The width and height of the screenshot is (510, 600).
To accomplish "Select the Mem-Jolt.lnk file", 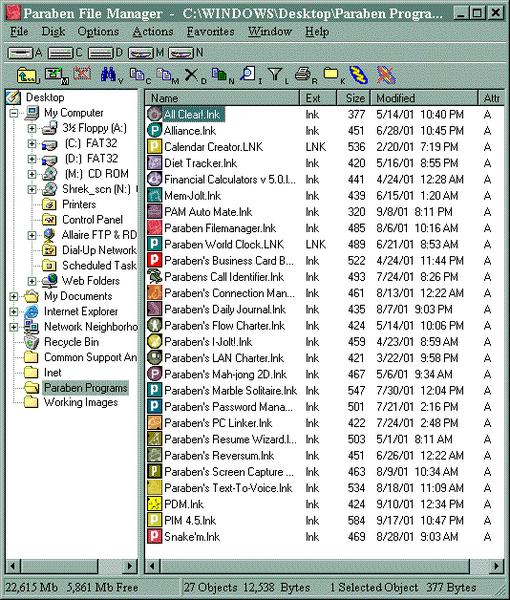I will tap(192, 196).
